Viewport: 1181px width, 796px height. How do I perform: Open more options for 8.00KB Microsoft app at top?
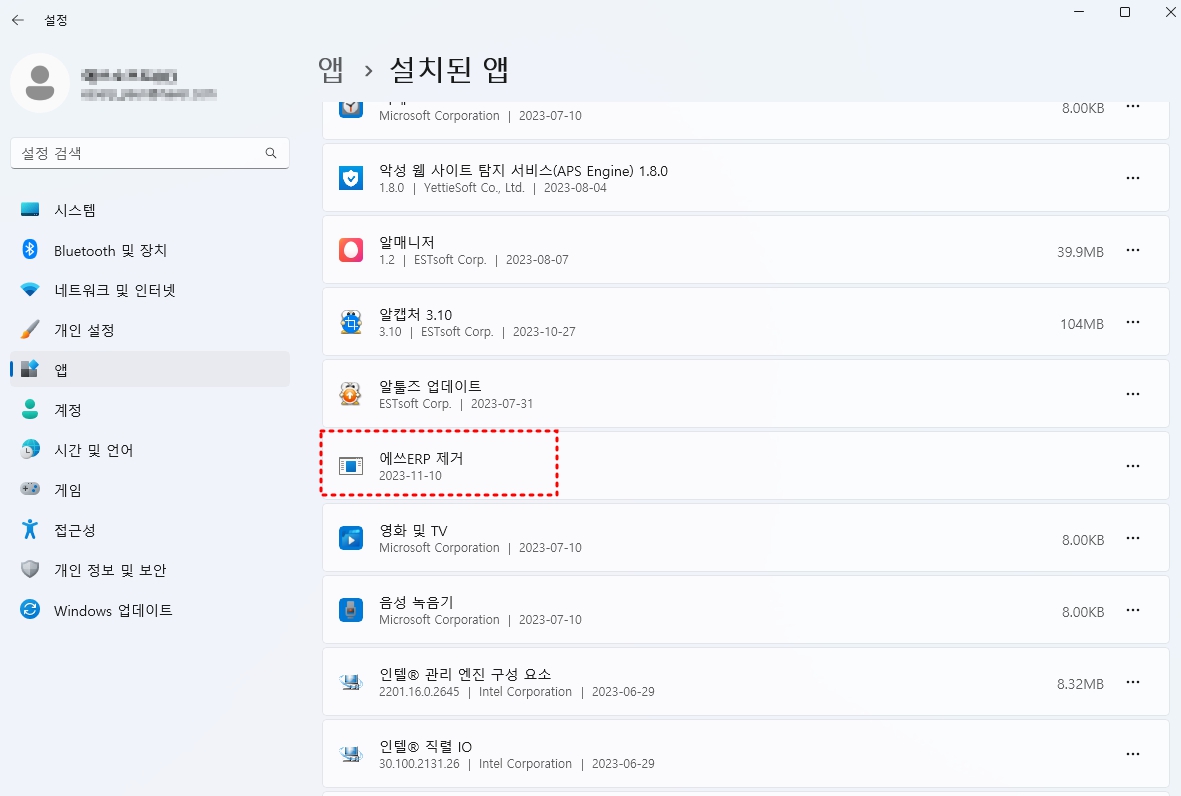pyautogui.click(x=1133, y=107)
